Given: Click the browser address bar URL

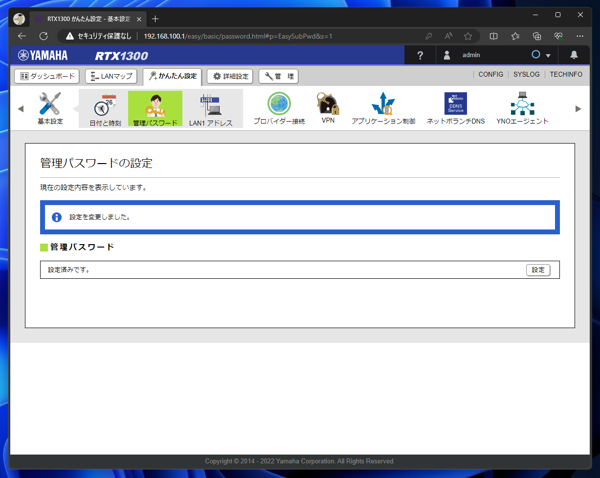Looking at the screenshot, I should (238, 36).
